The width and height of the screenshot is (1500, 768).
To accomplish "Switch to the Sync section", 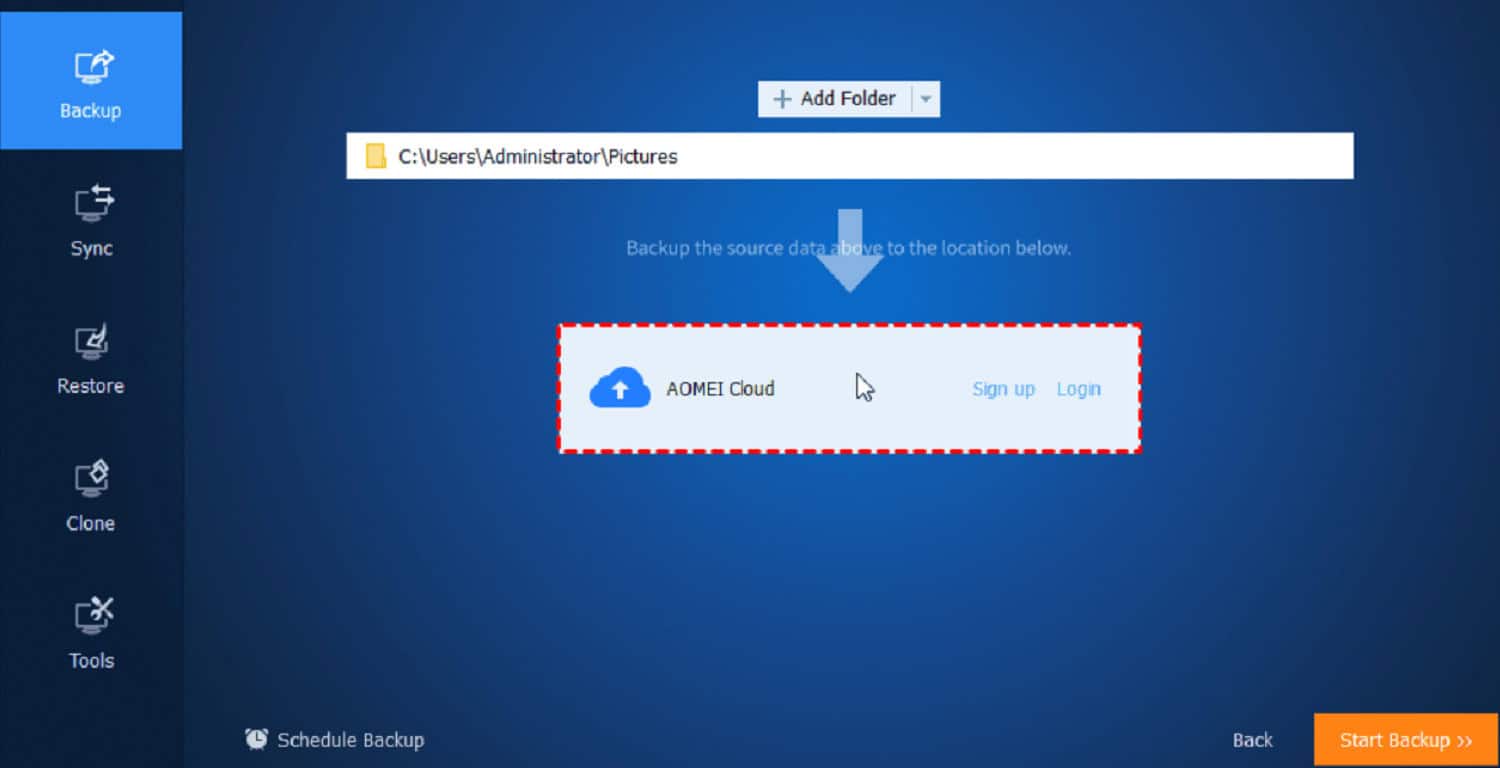I will [90, 219].
